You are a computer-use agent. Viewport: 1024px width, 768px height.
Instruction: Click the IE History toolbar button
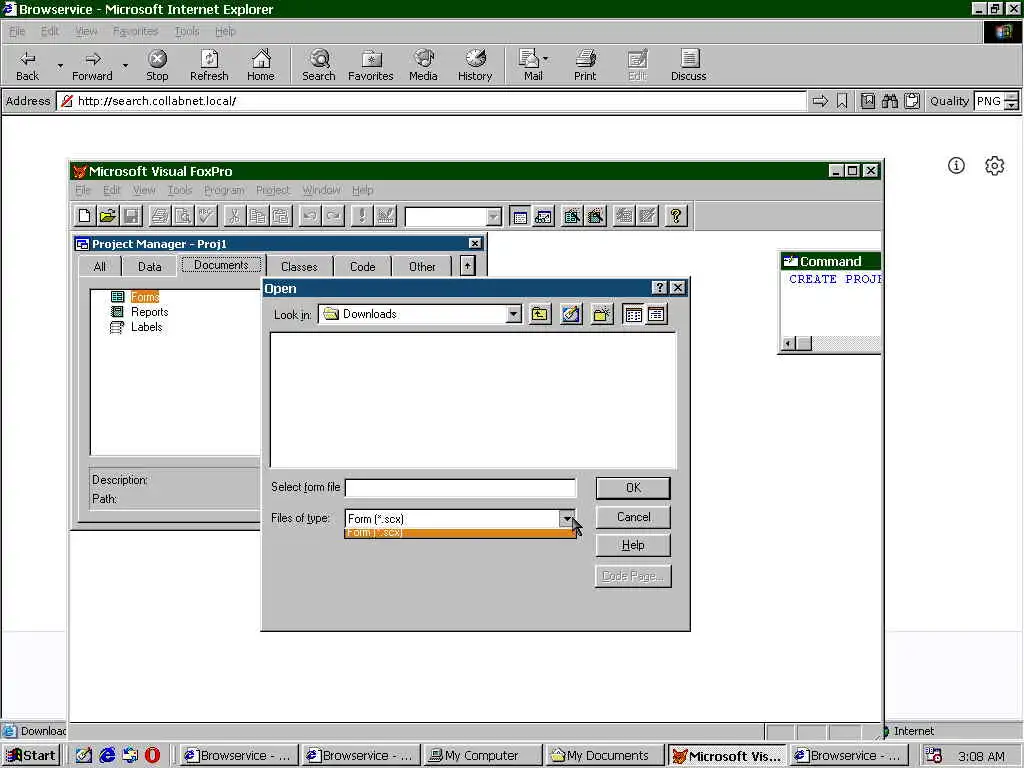pyautogui.click(x=475, y=65)
